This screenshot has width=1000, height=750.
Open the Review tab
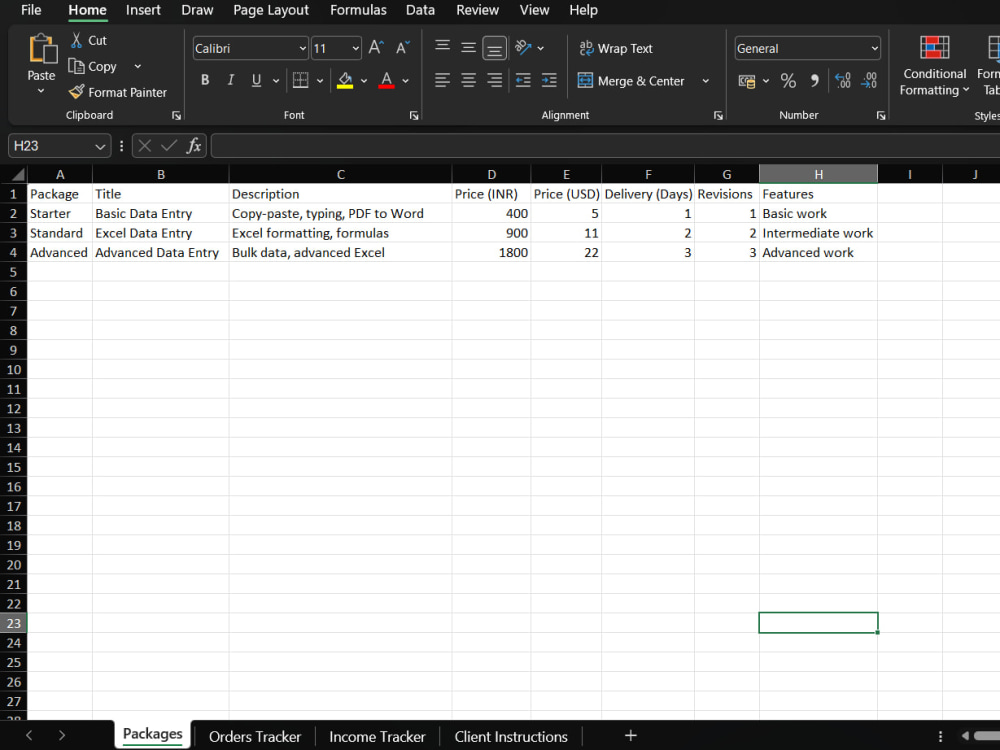[477, 10]
